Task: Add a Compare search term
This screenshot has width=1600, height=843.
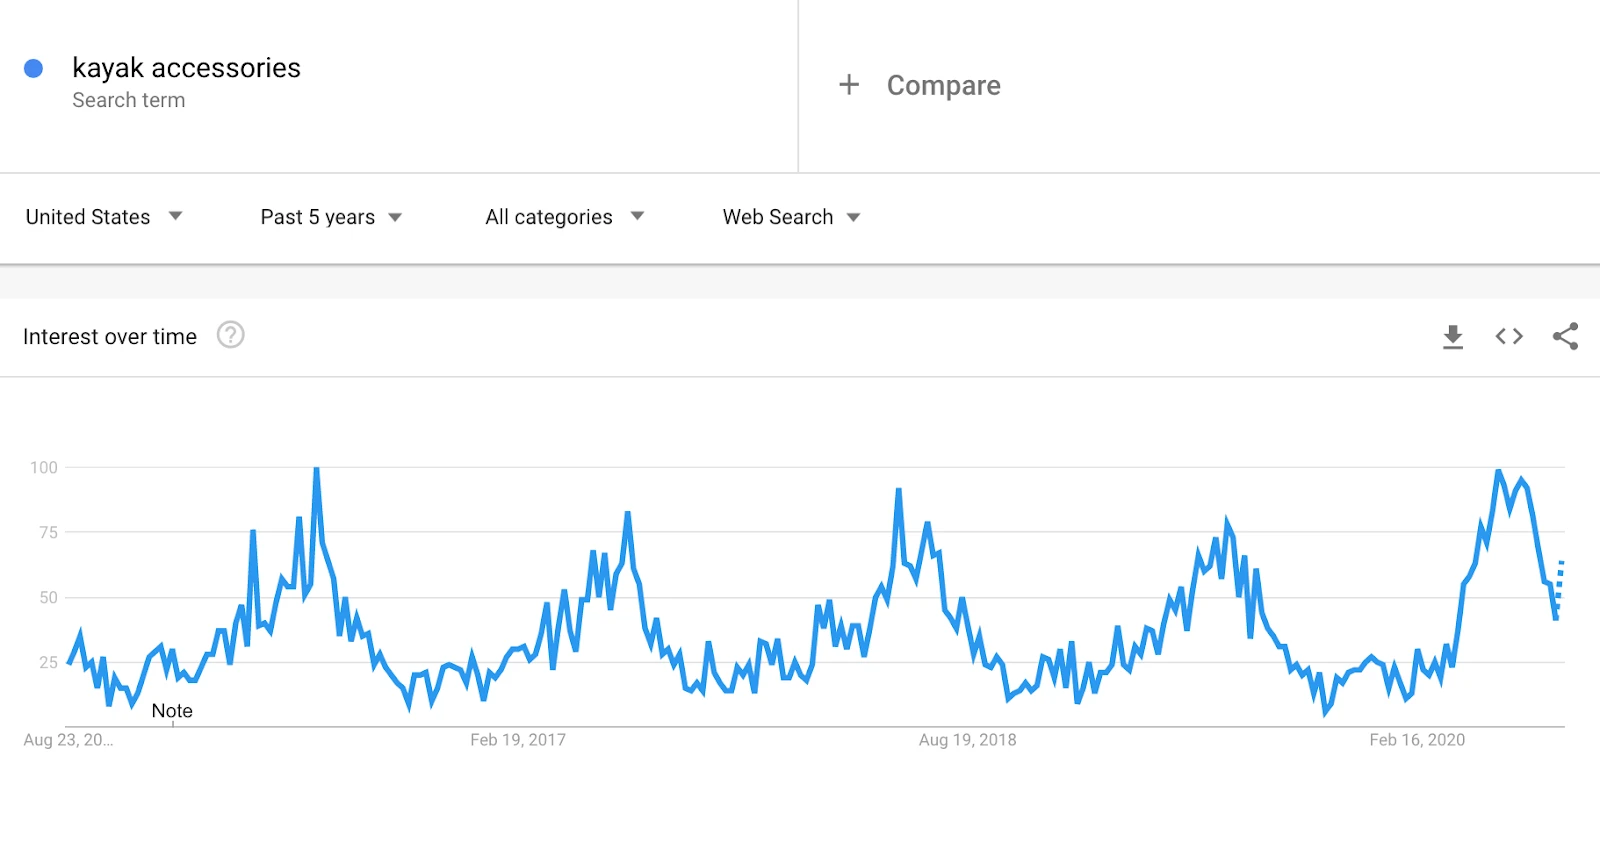Action: tap(943, 85)
